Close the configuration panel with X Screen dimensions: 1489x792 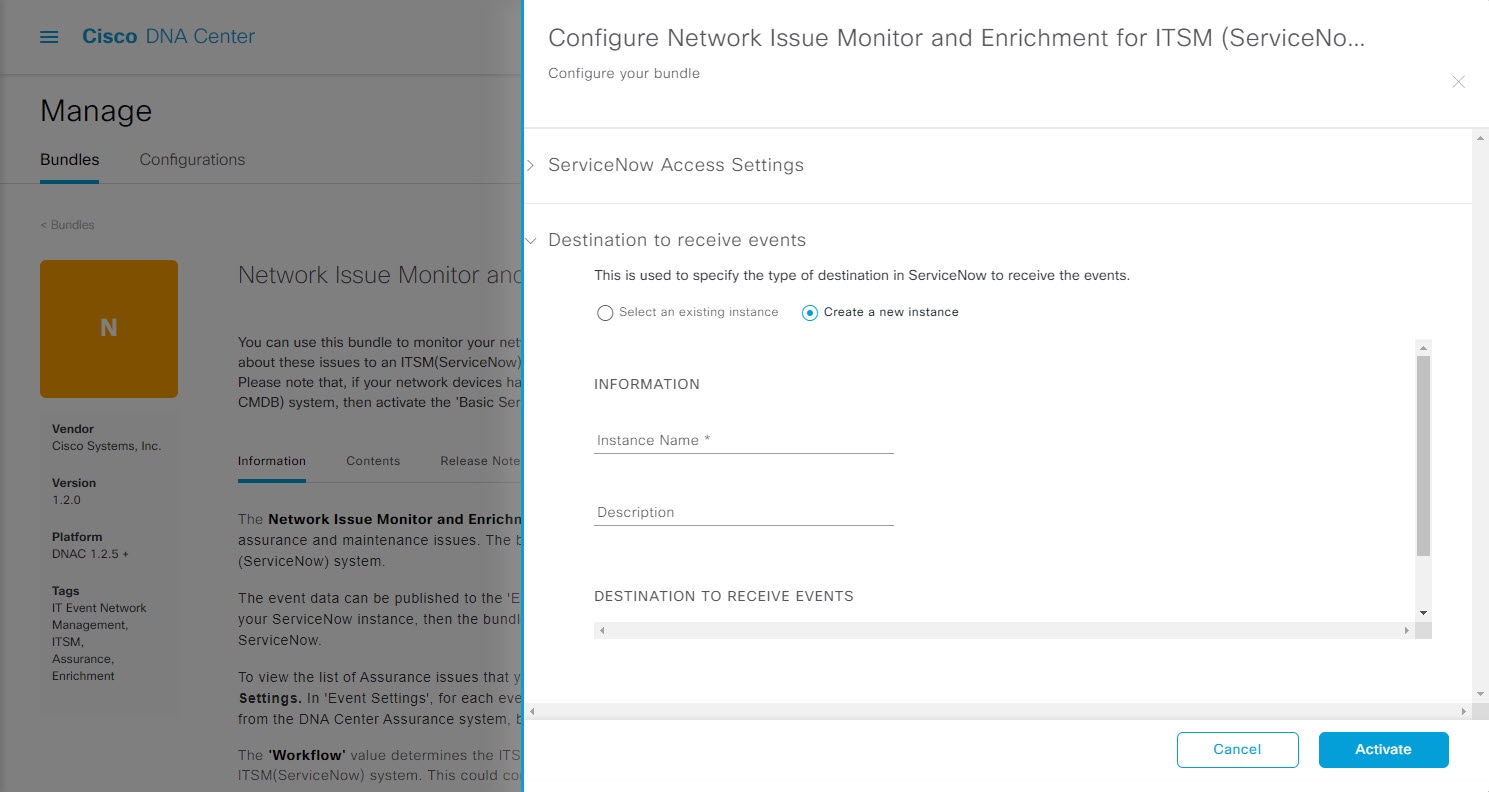[1458, 82]
